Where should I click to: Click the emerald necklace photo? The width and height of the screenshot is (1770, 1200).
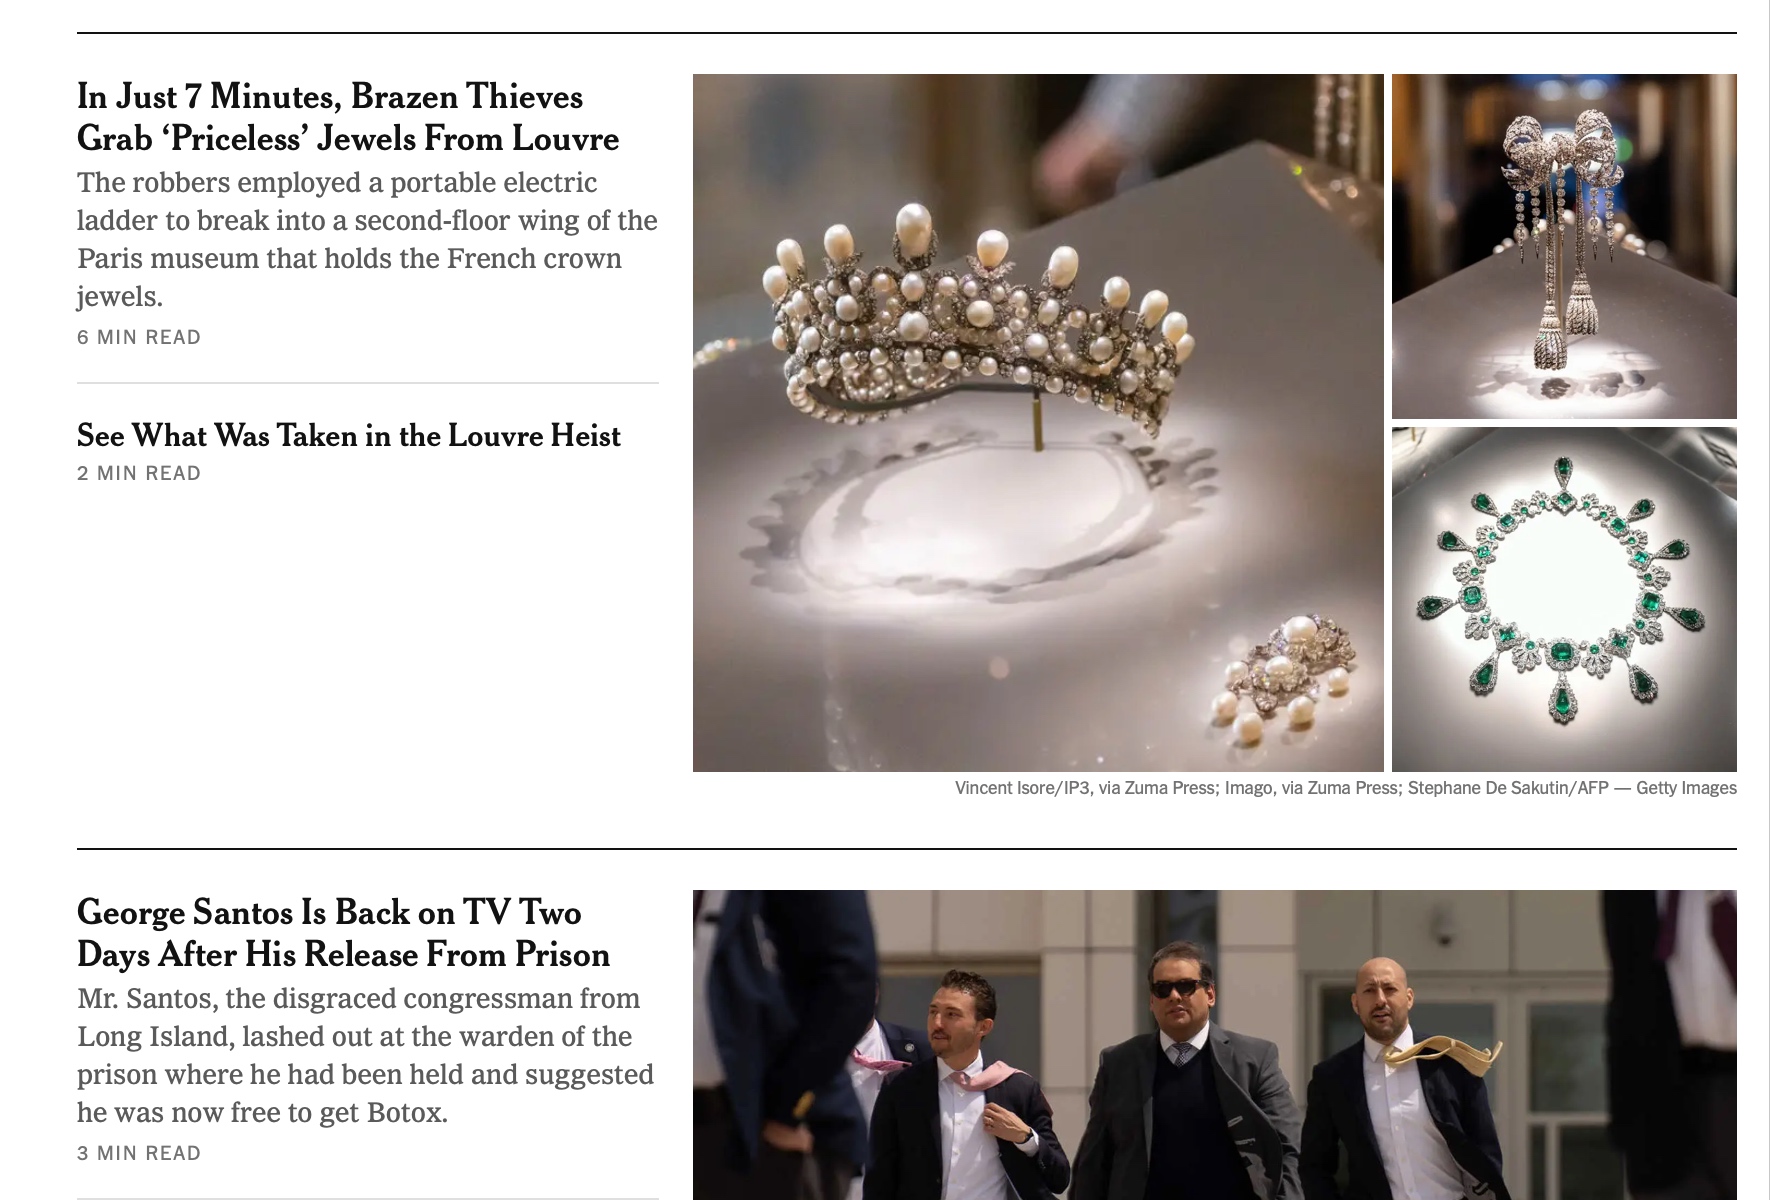(1564, 599)
